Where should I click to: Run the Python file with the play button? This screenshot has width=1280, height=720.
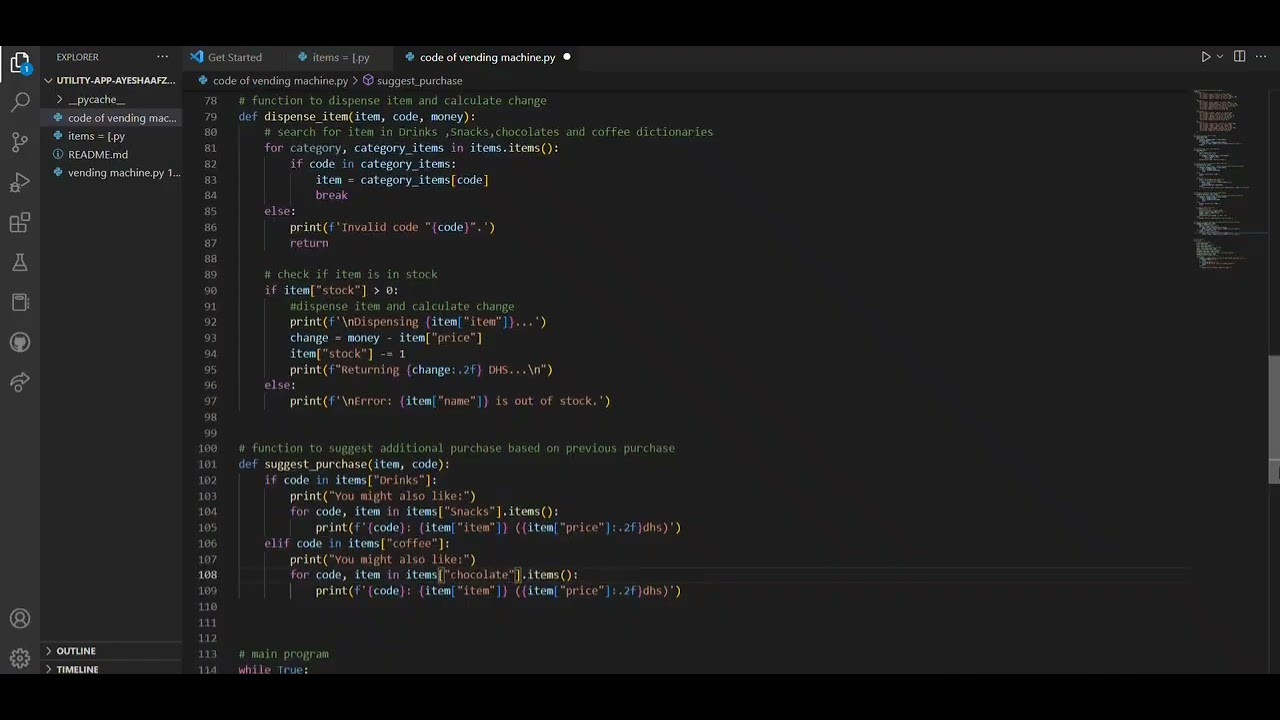1205,57
